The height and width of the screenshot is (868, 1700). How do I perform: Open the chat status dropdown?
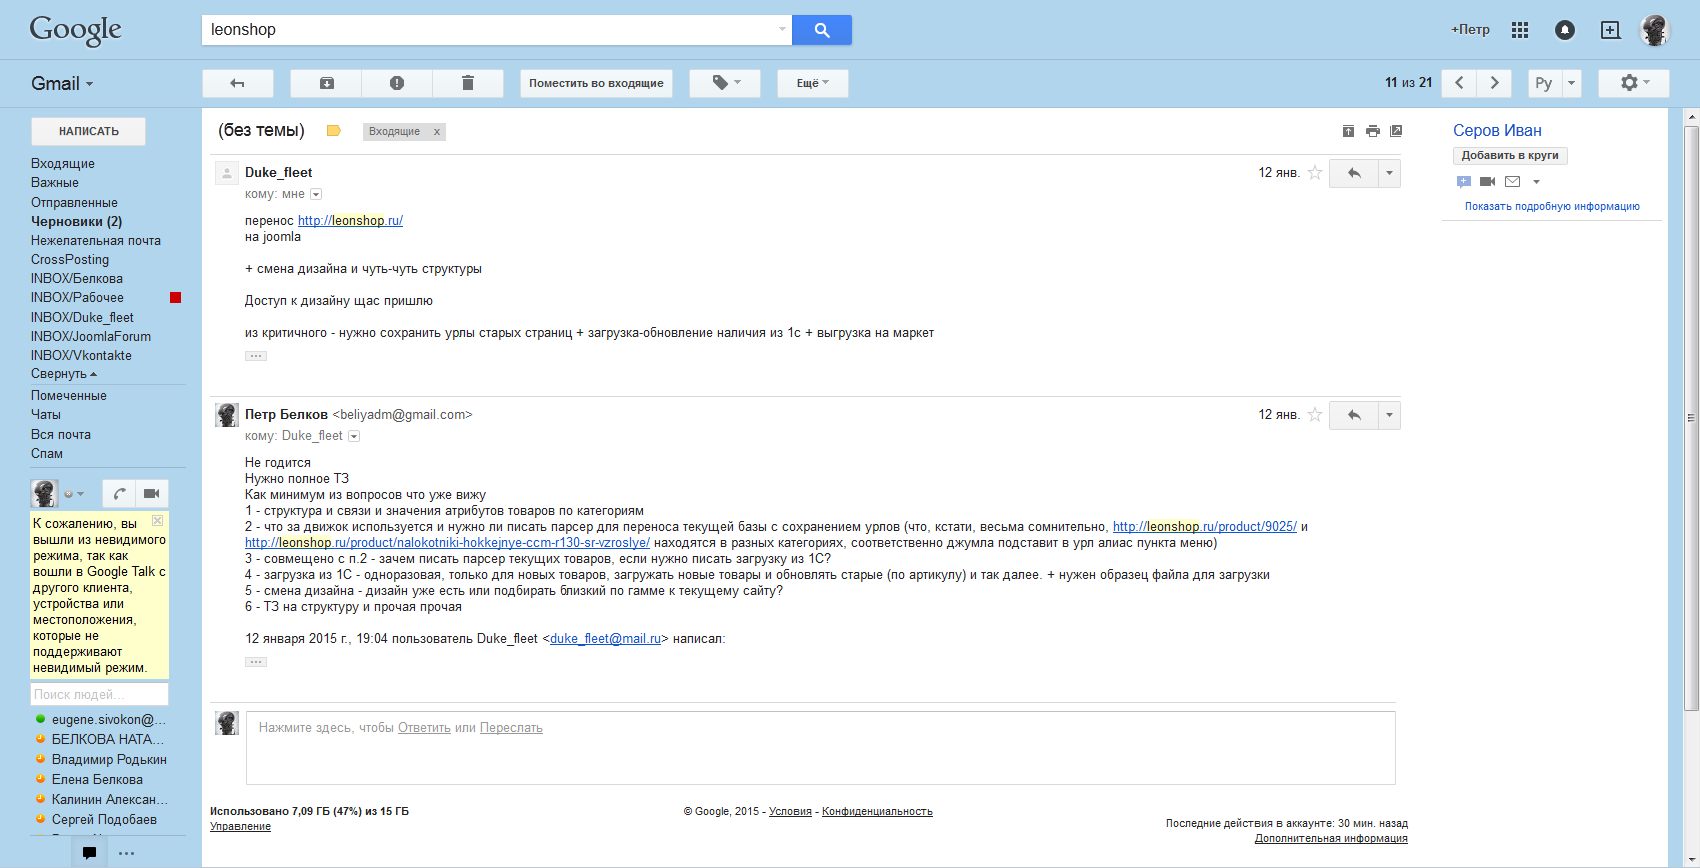coord(75,493)
